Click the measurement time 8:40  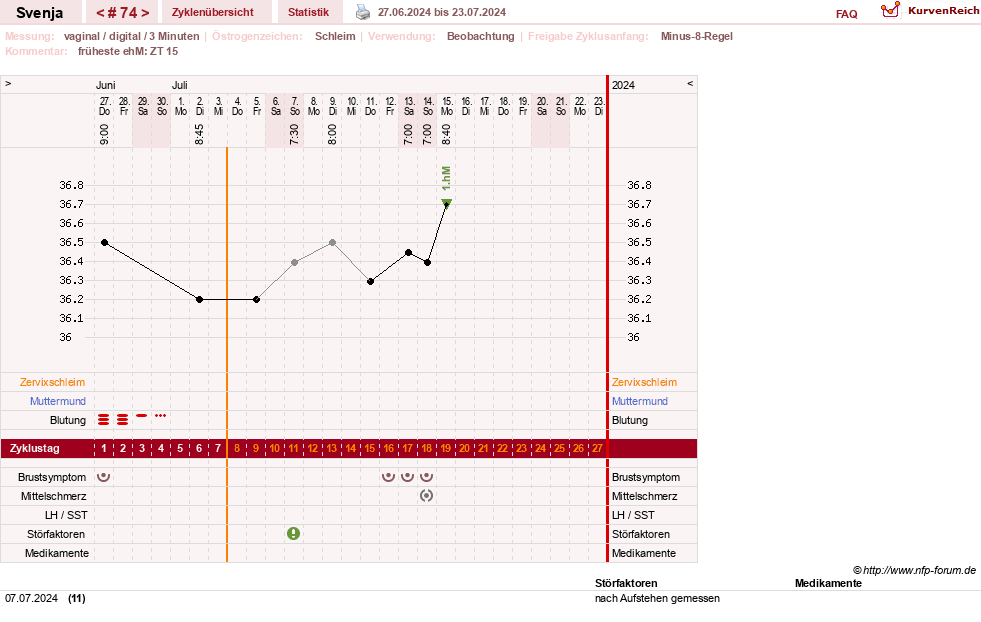click(x=446, y=134)
